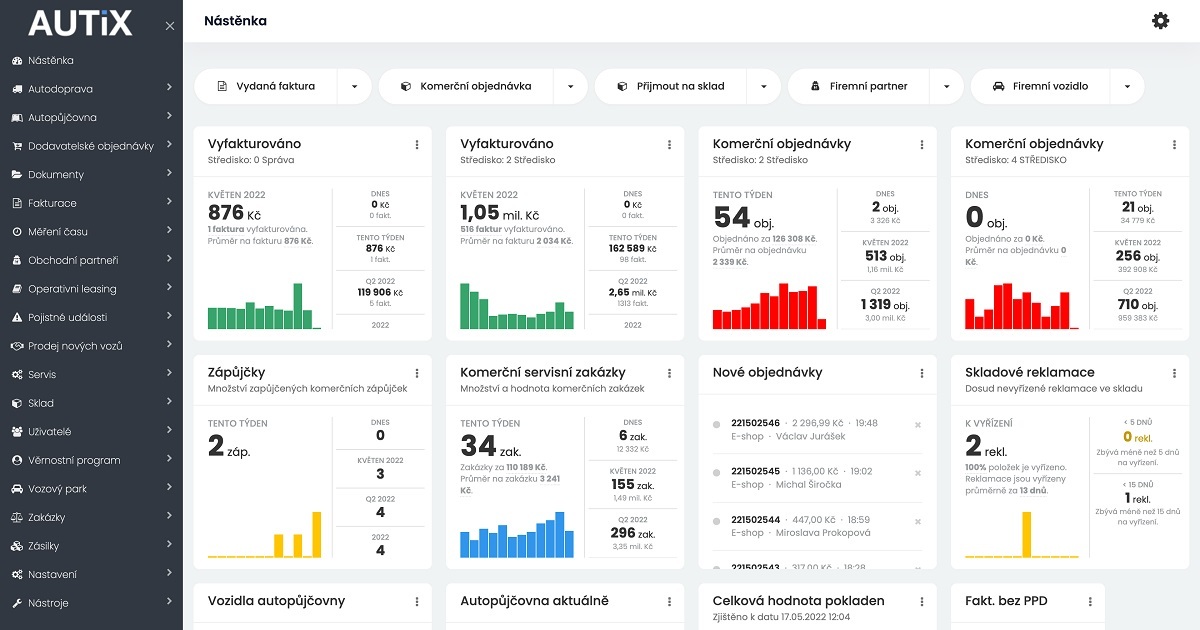
Task: Dismiss order 221502546 with its X icon
Action: pos(918,424)
